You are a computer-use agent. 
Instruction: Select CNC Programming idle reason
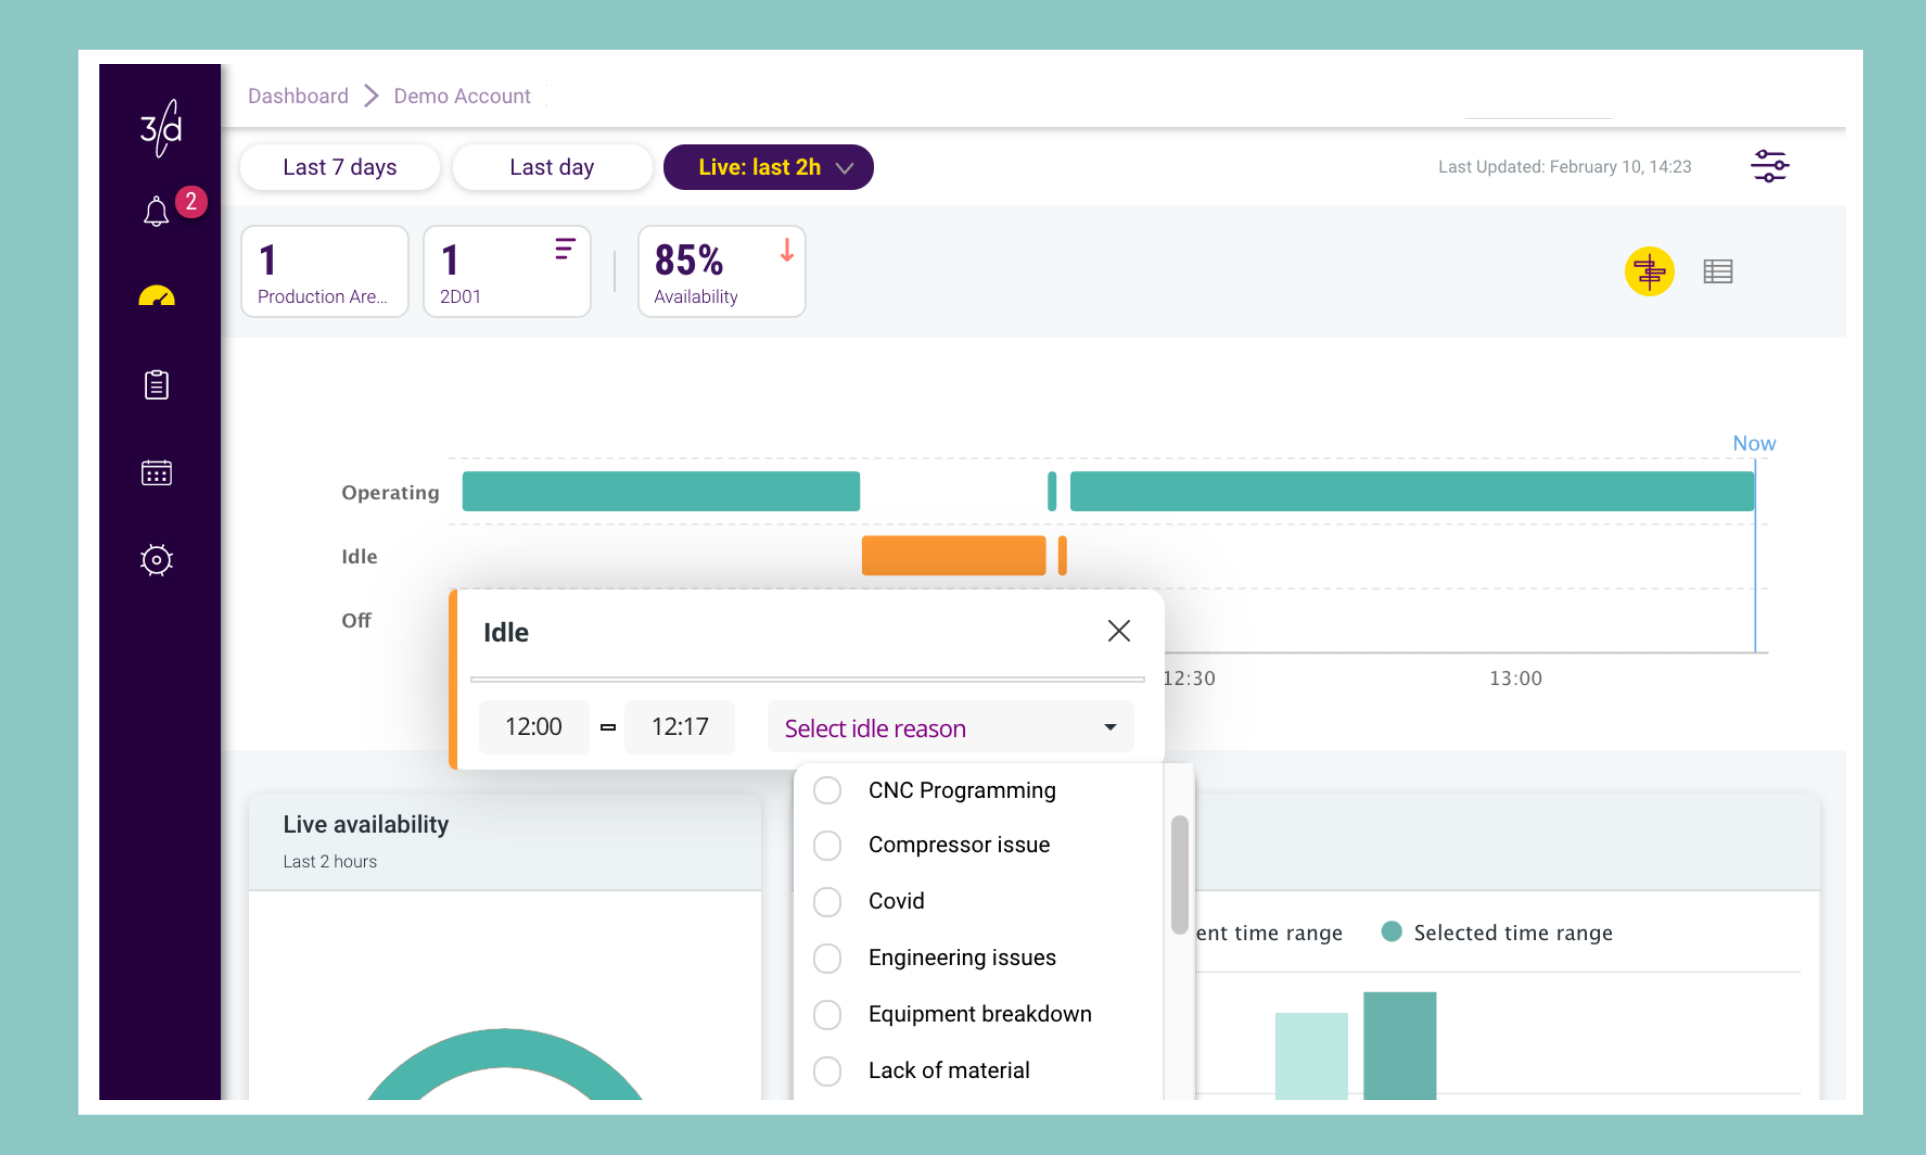(827, 790)
